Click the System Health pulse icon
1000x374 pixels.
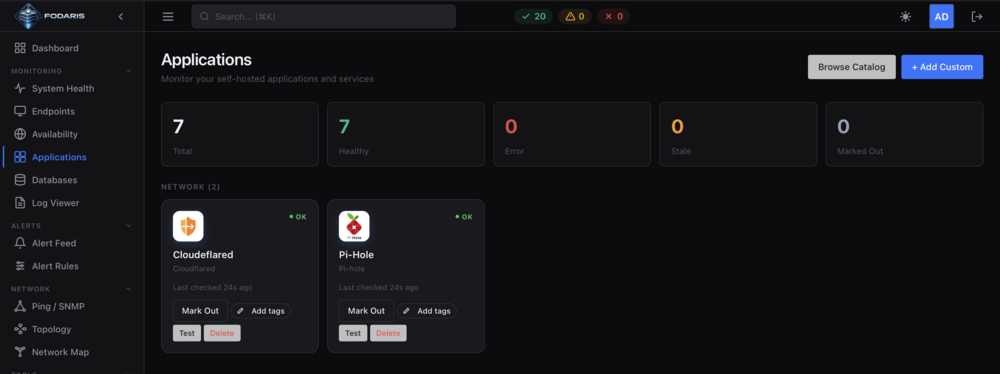(20, 89)
